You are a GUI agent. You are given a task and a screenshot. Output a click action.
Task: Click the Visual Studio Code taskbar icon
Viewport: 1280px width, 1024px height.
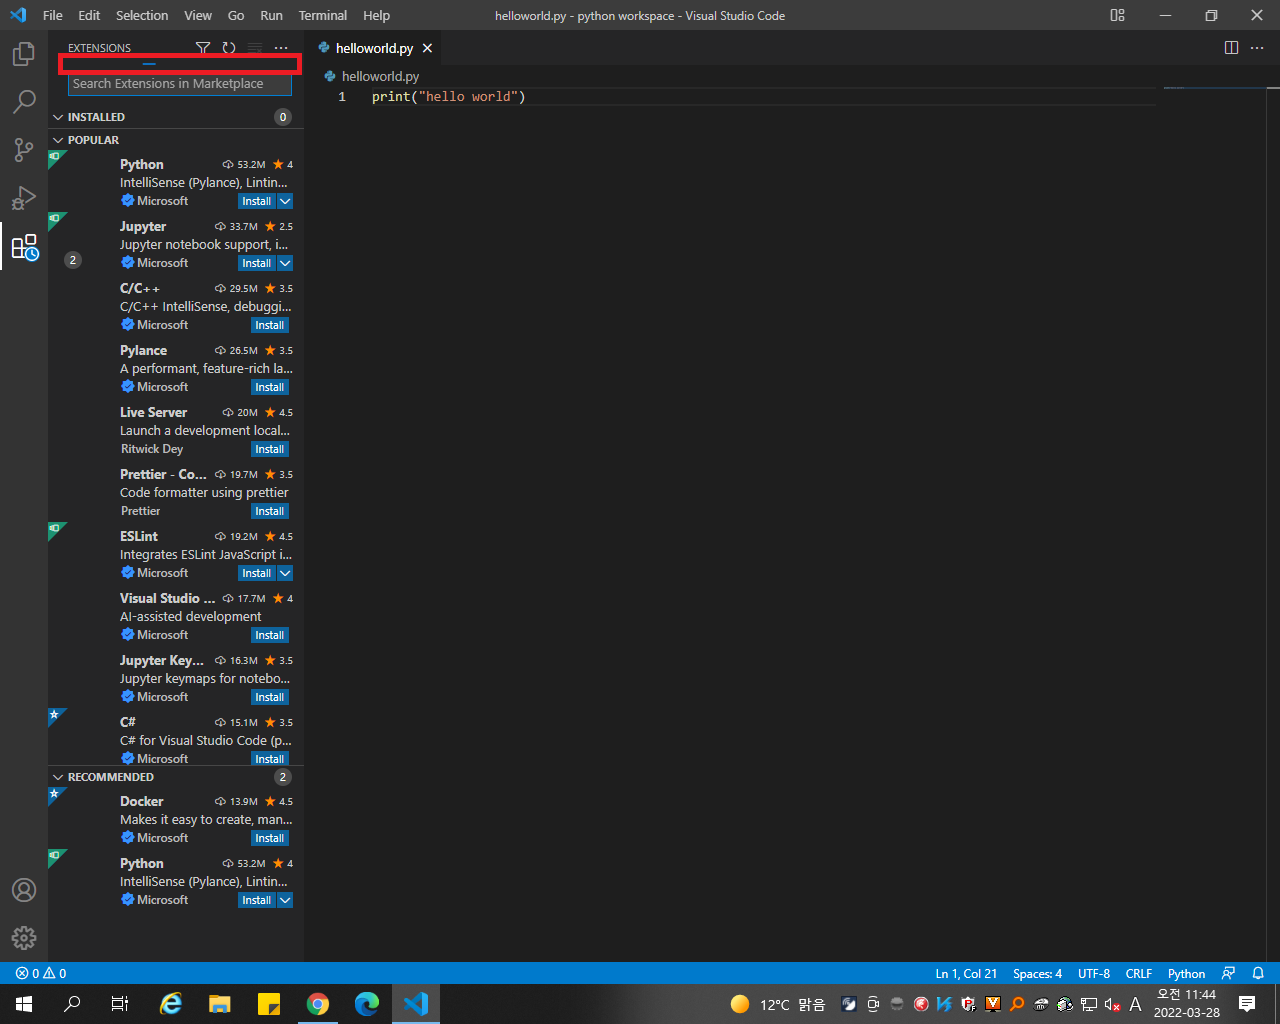[416, 1004]
